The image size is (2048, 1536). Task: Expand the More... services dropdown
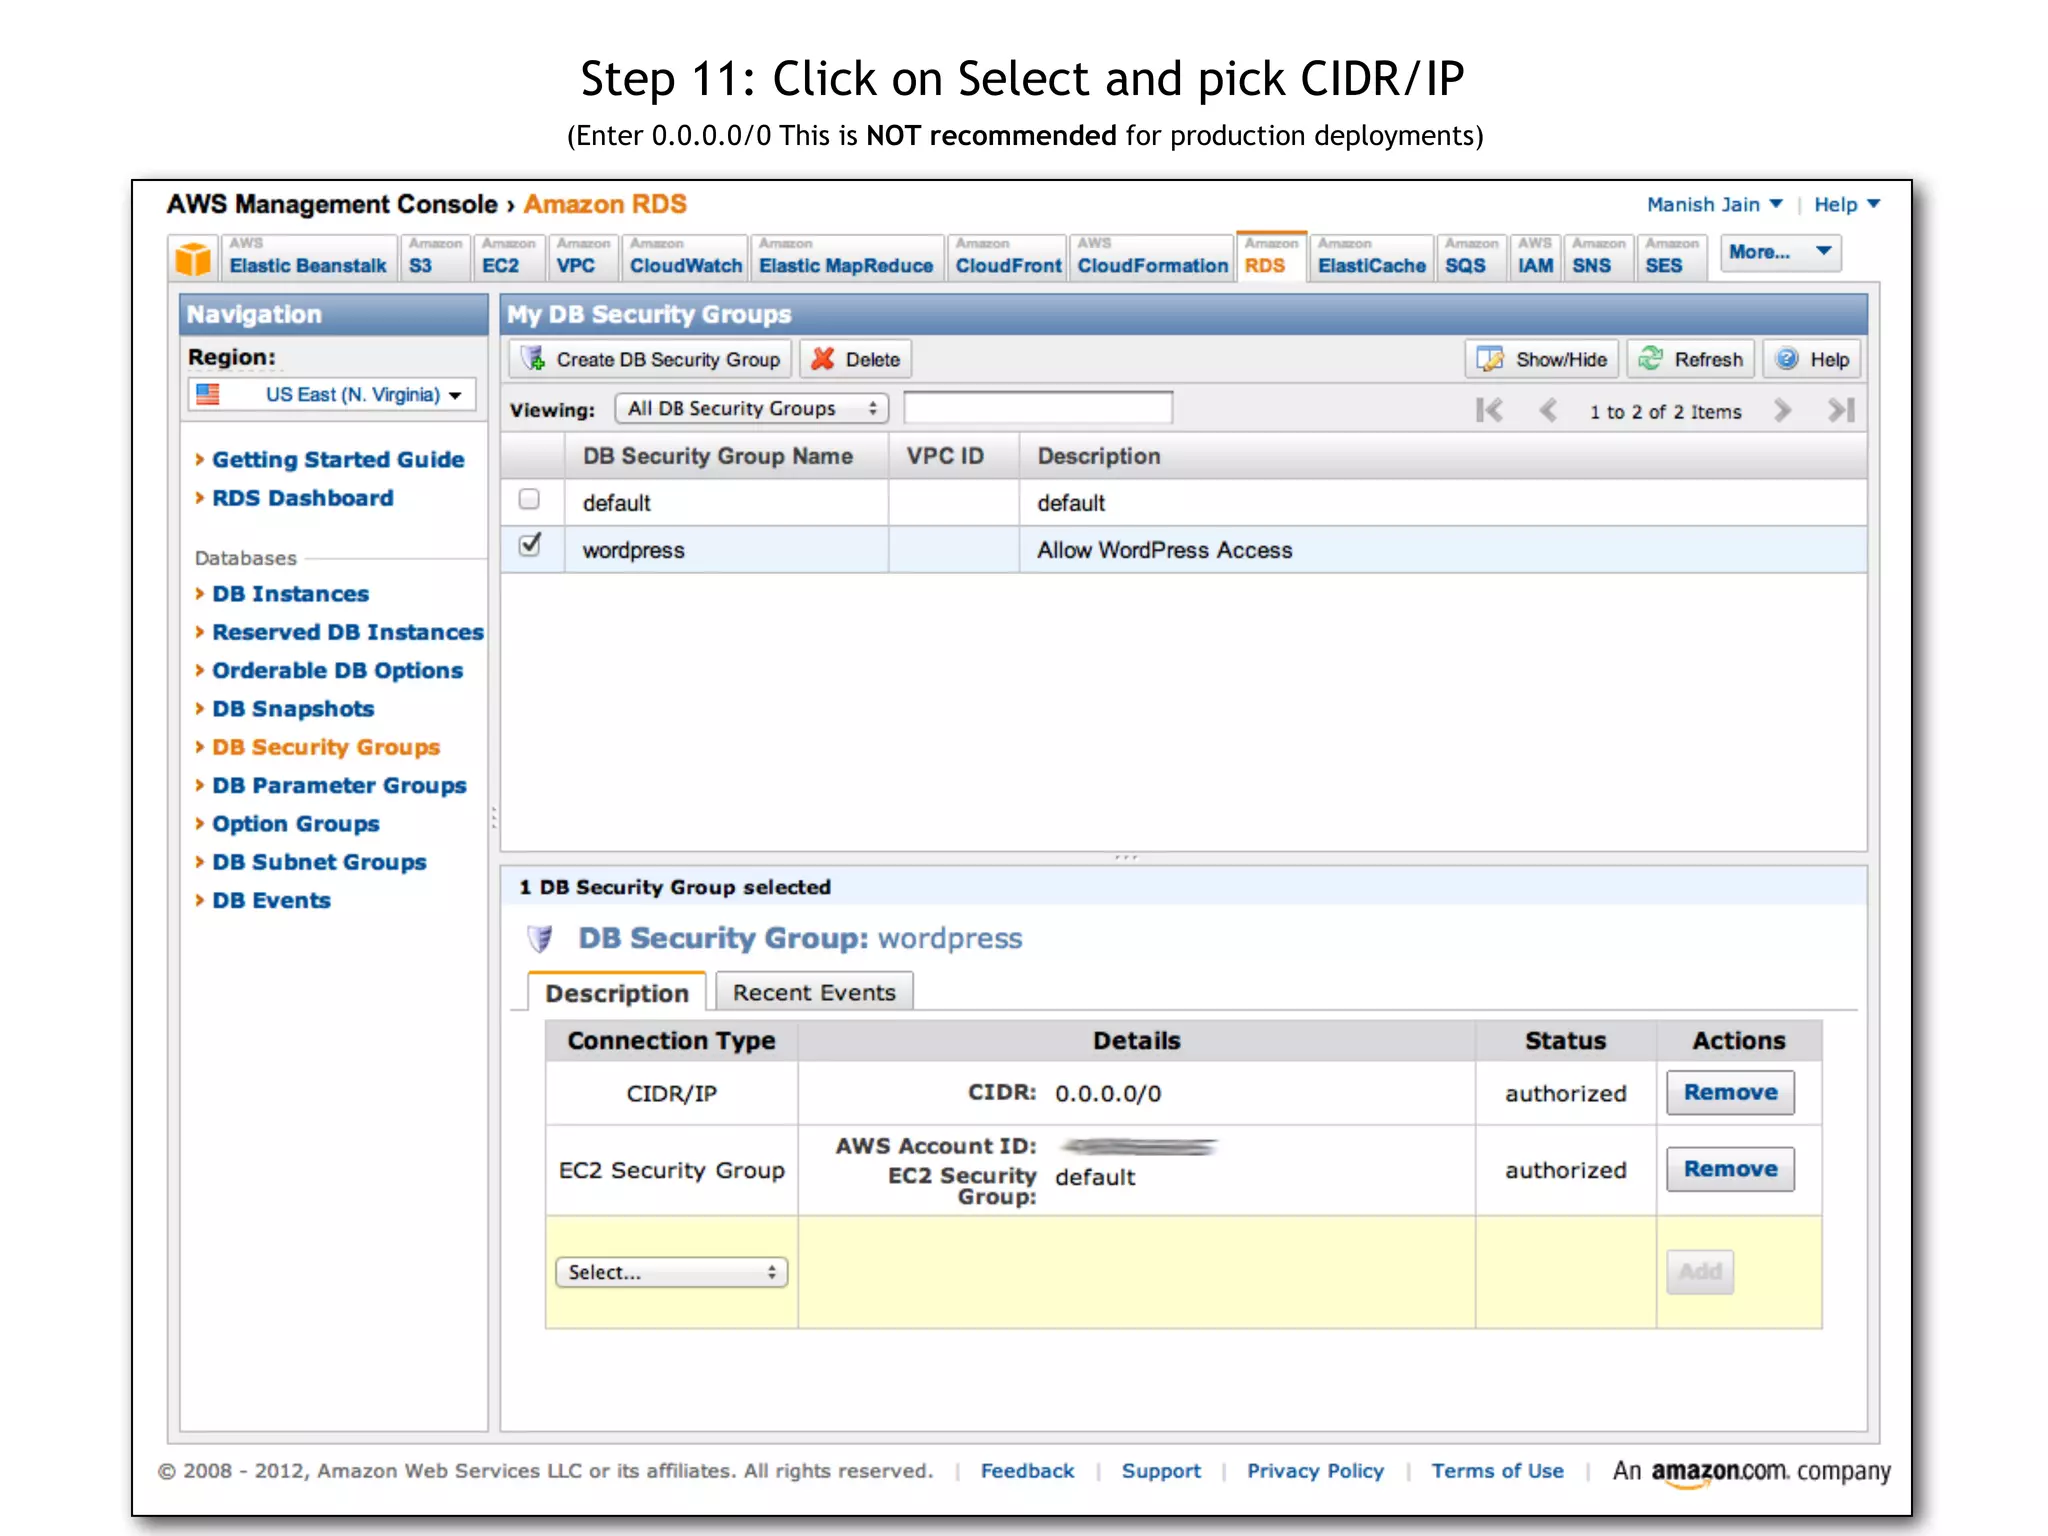(1780, 253)
